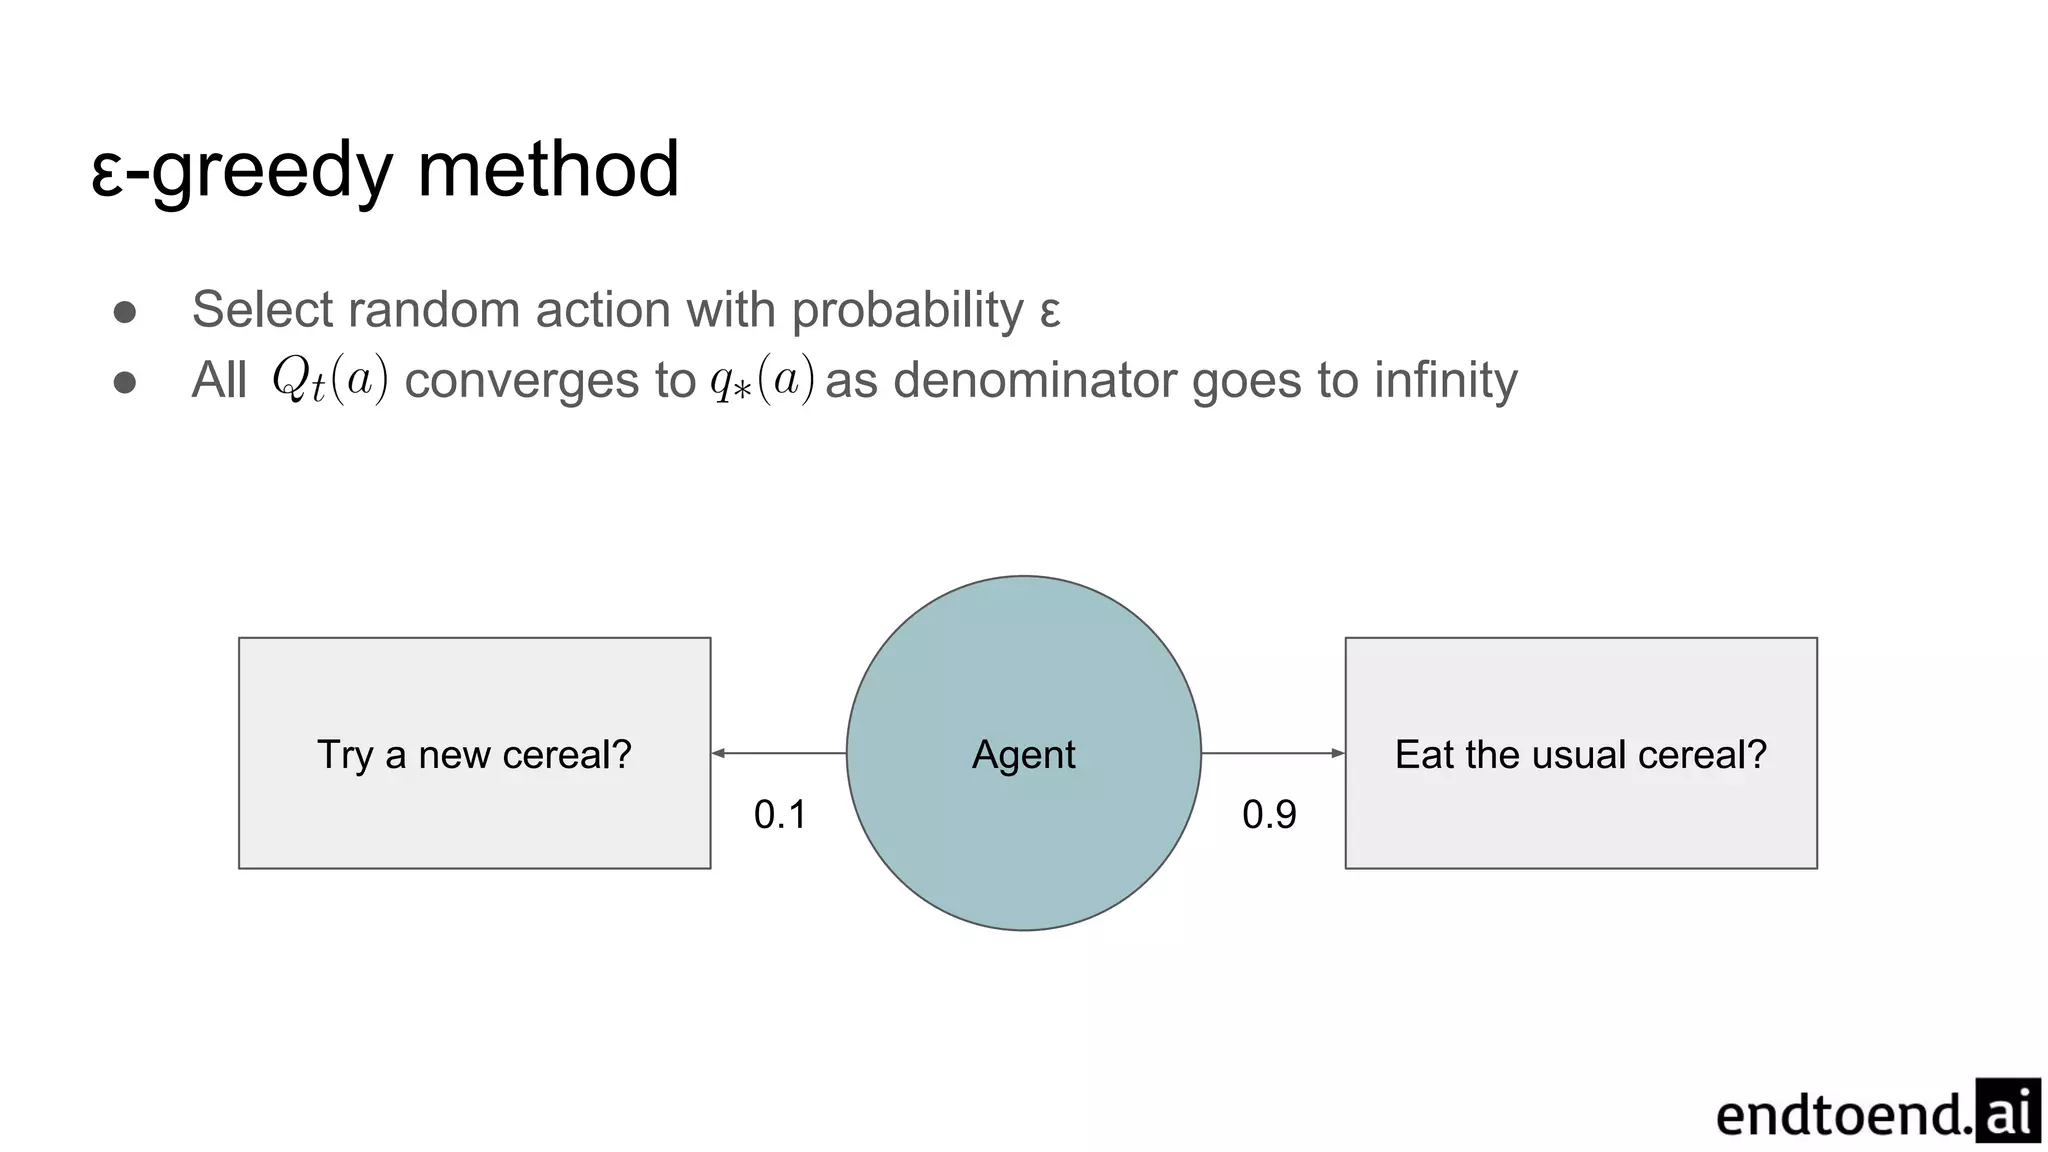The width and height of the screenshot is (2048, 1152).
Task: Click the teal Agent circle
Action: tap(1024, 753)
